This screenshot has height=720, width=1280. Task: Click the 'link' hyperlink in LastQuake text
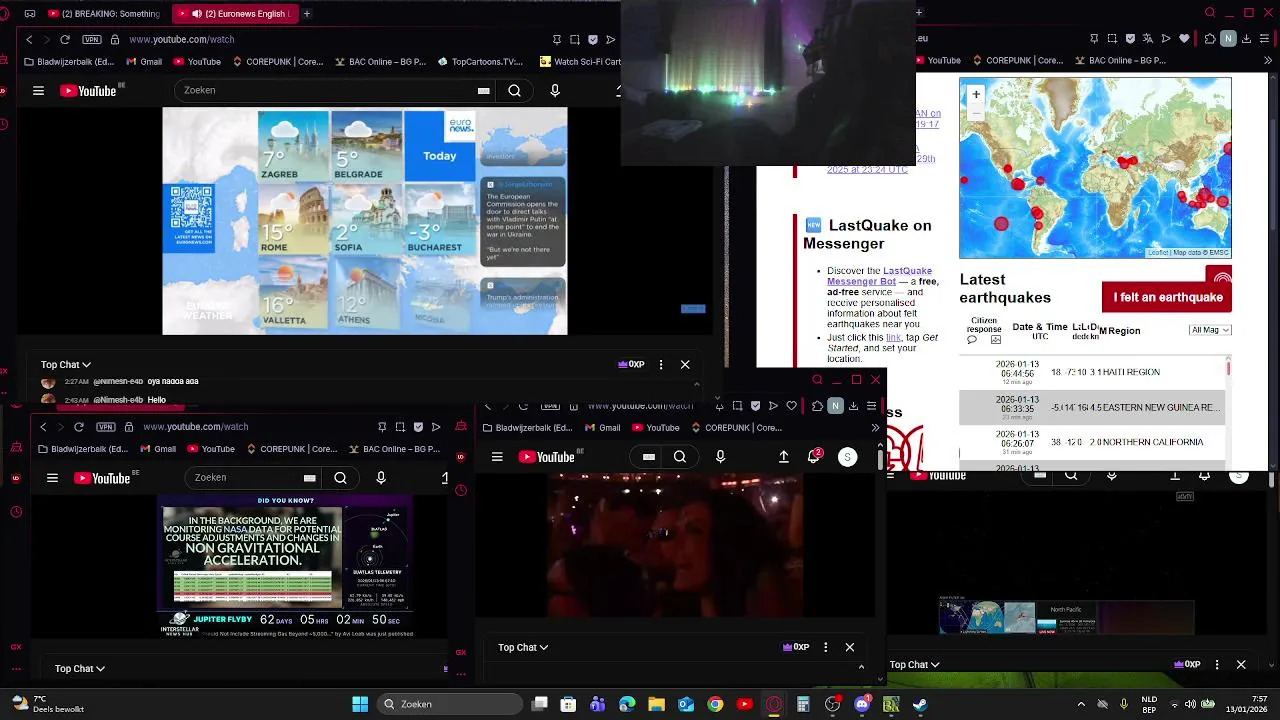(x=893, y=337)
